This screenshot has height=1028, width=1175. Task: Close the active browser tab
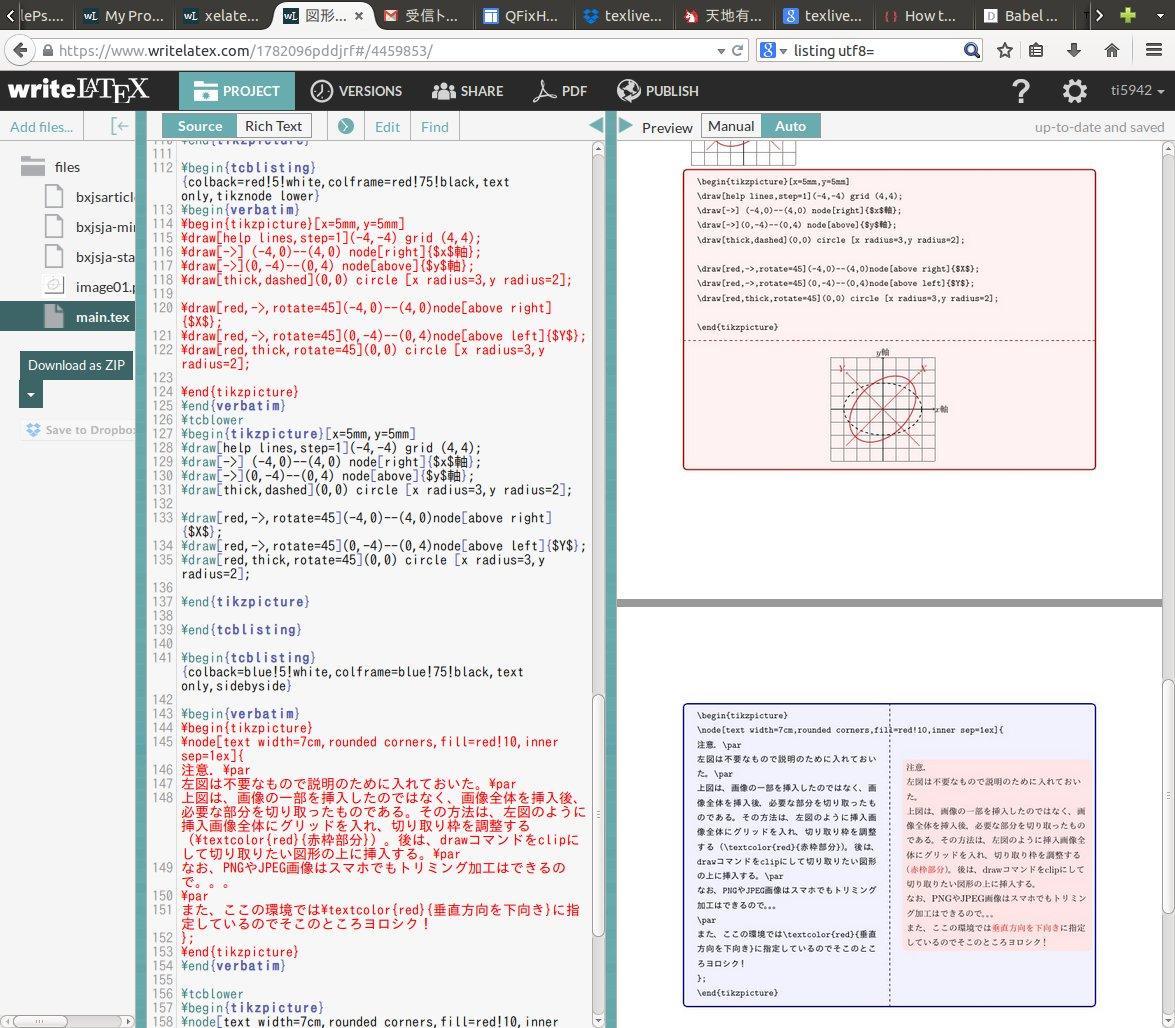click(x=359, y=15)
